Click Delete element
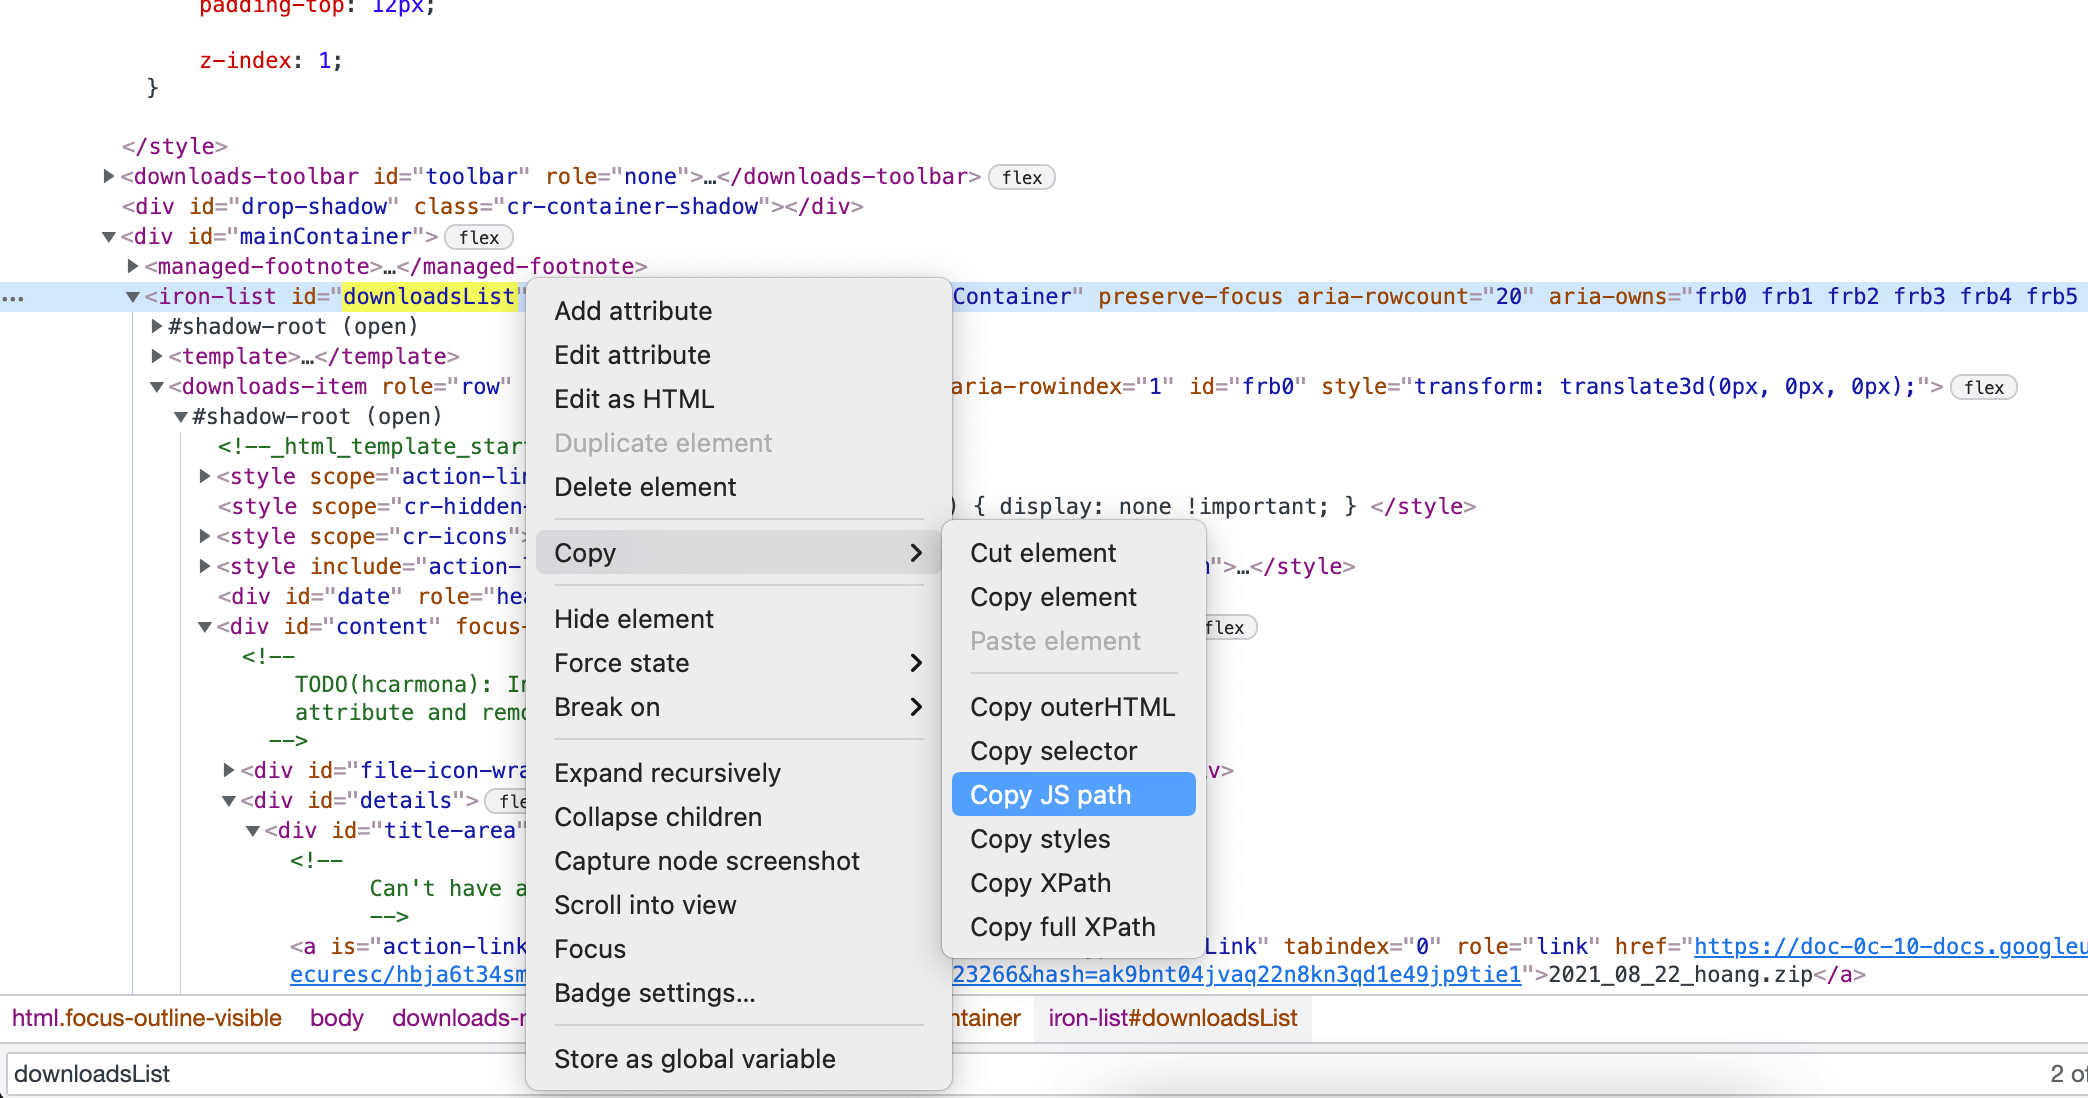The image size is (2088, 1098). point(645,487)
